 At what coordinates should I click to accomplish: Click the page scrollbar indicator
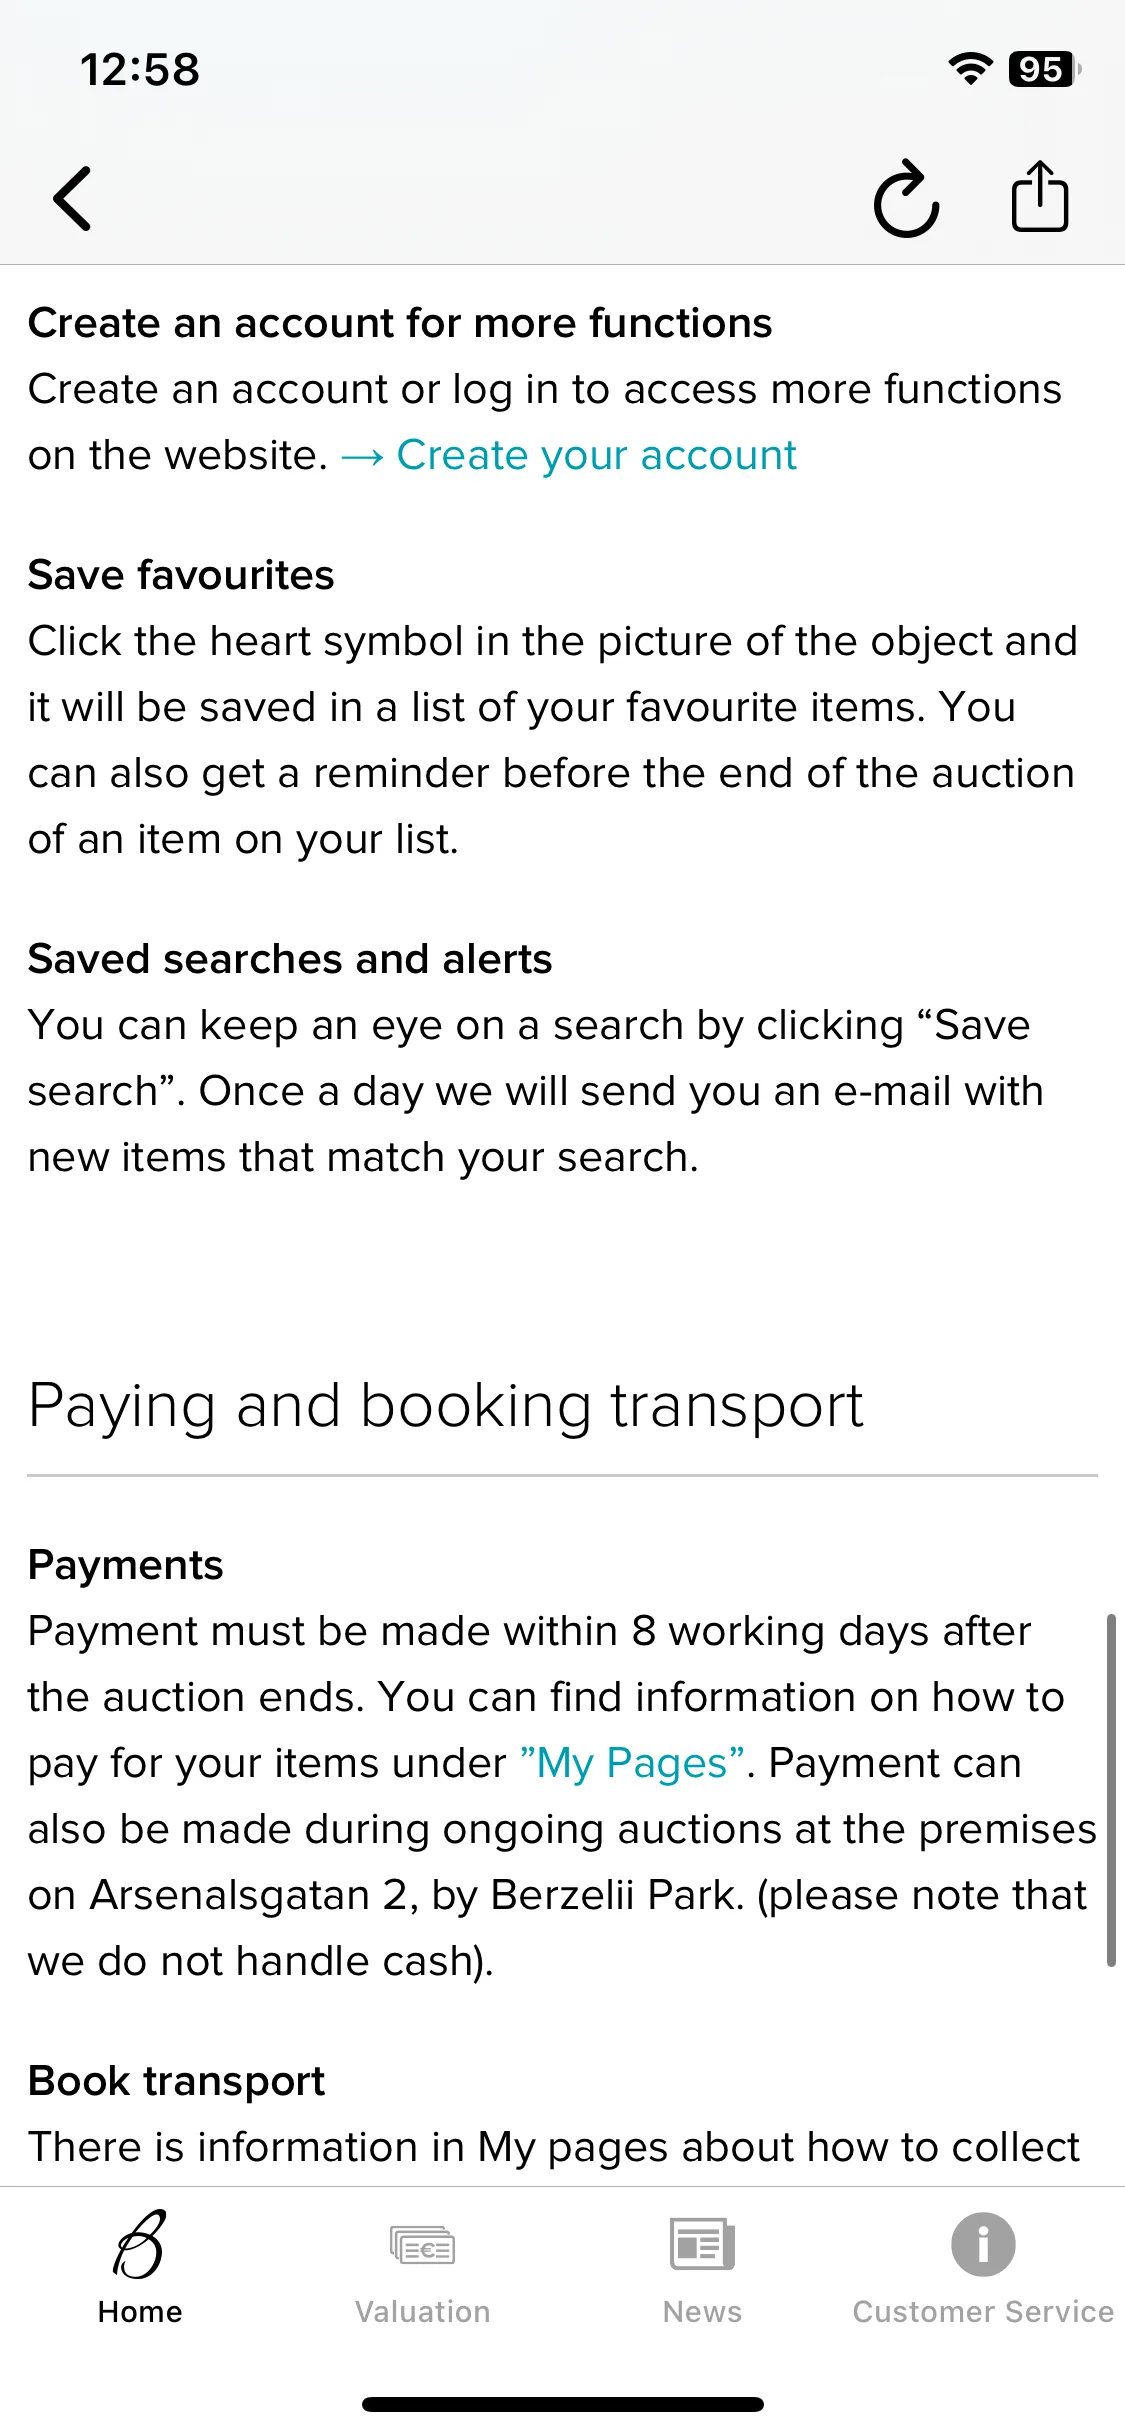point(1110,1790)
